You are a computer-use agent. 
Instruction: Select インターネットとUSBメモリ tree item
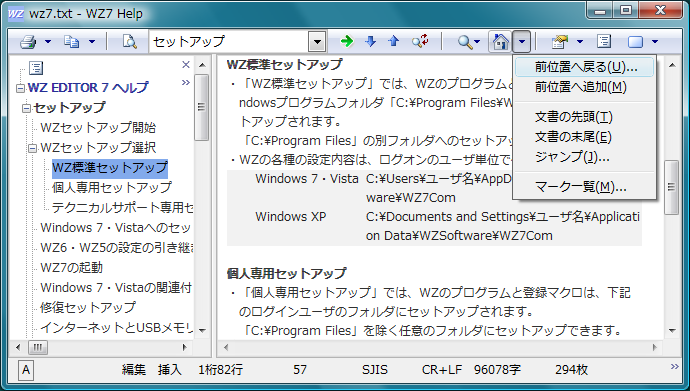[117, 328]
